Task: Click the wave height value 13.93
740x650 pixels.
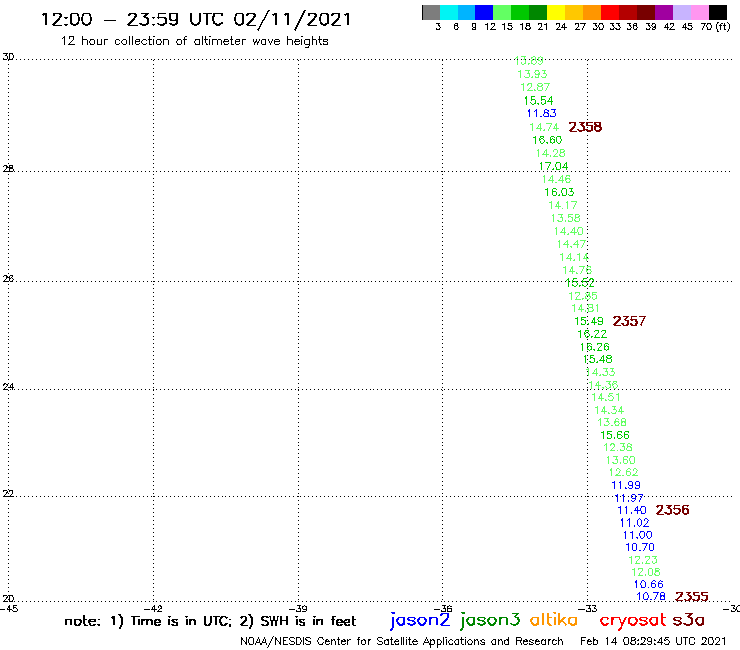Action: (532, 74)
